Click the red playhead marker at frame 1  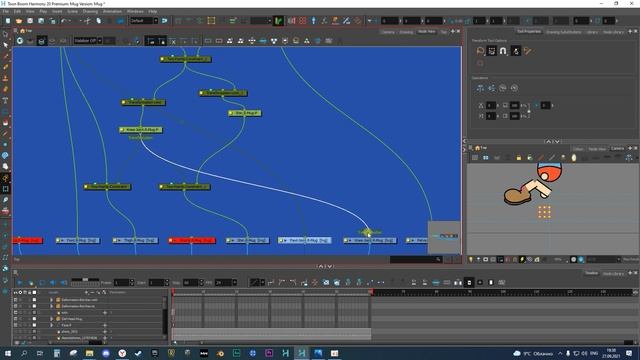[173, 292]
